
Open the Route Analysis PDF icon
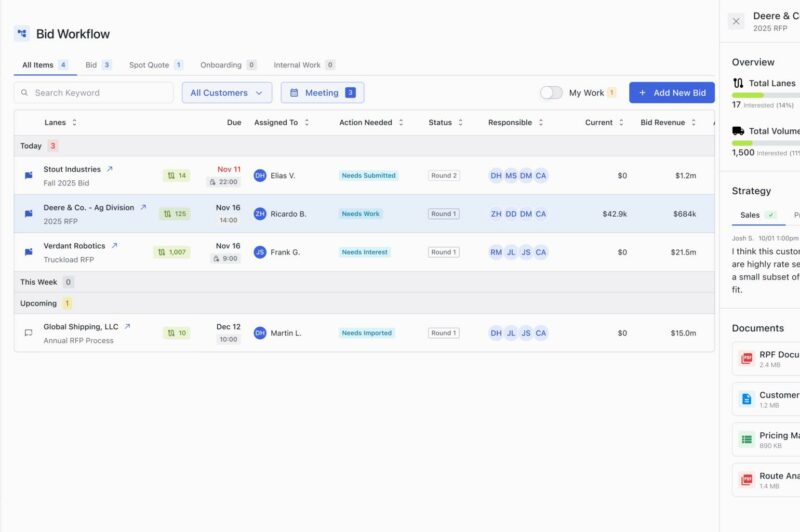pos(746,479)
